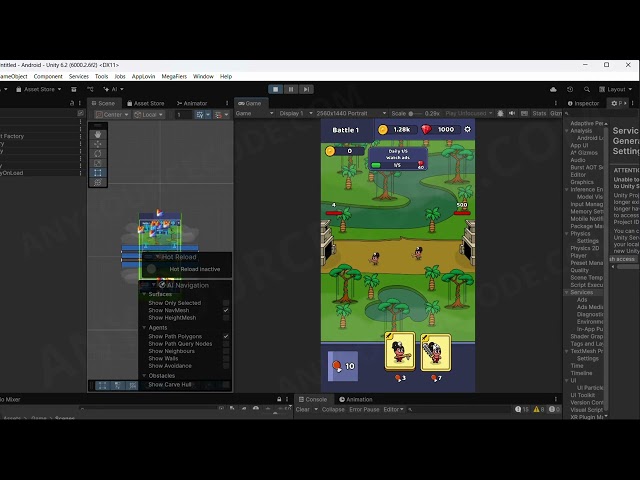This screenshot has height=480, width=640.
Task: Open the MegaFiers menu
Action: [x=174, y=76]
